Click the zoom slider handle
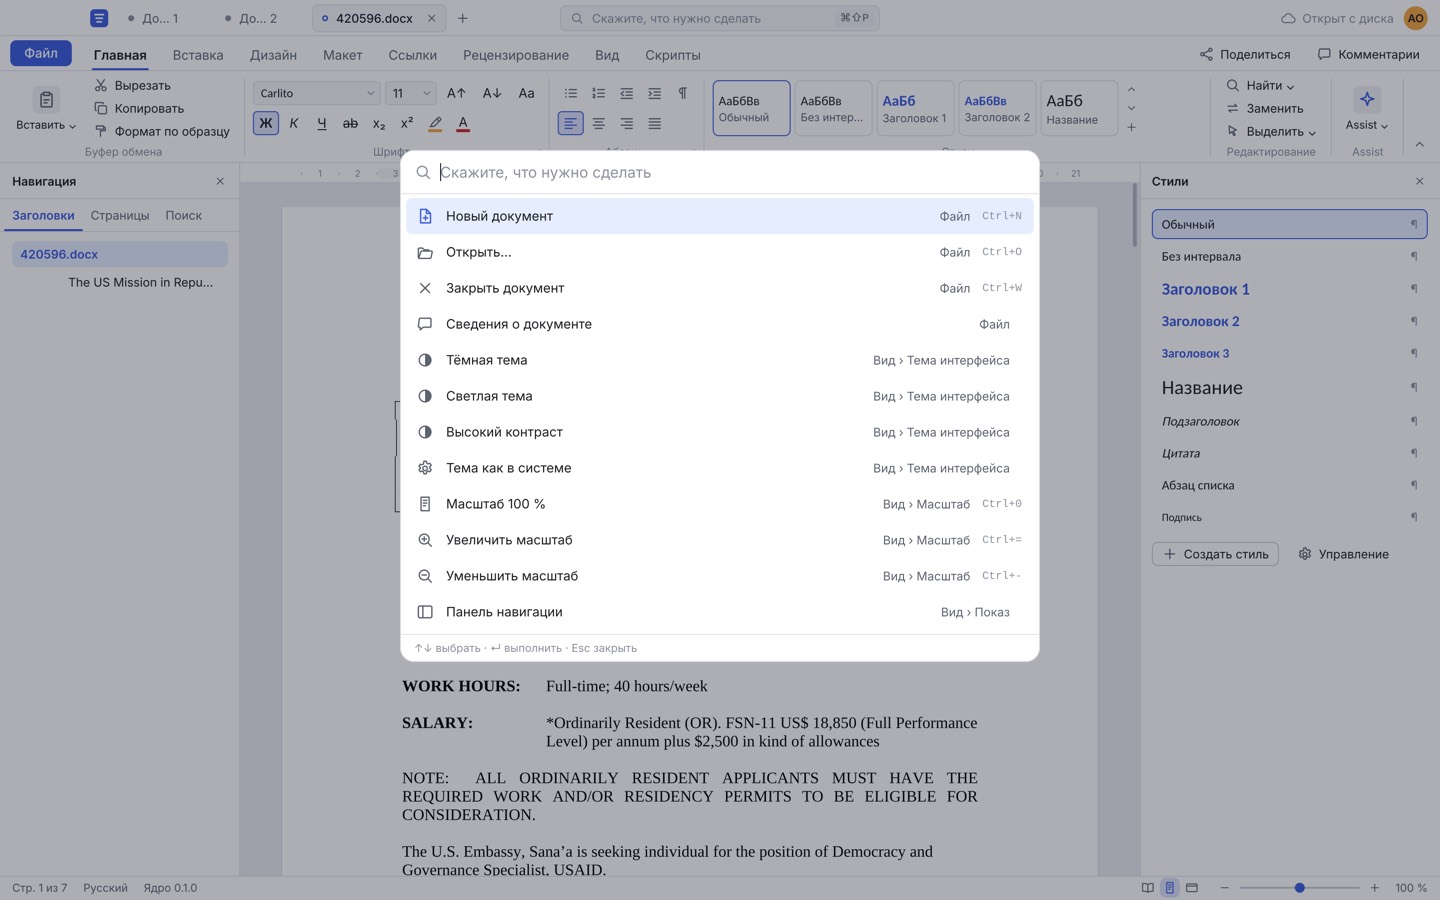This screenshot has width=1440, height=900. click(1299, 888)
